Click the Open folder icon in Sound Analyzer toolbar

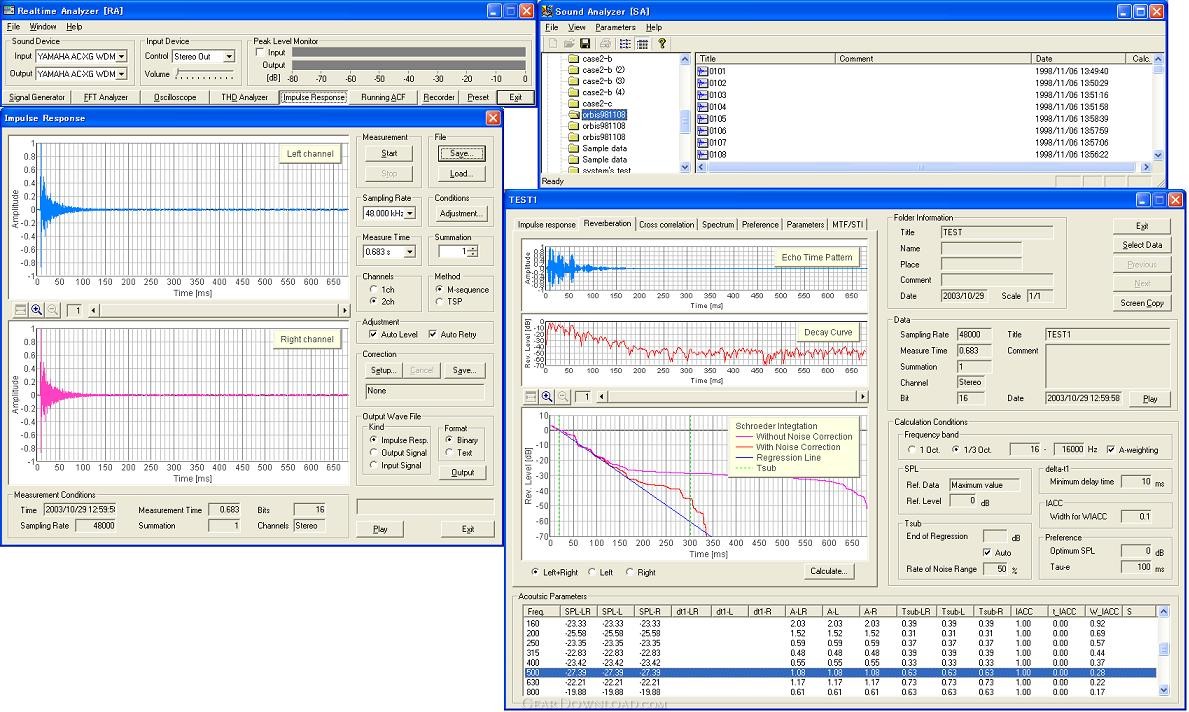569,44
